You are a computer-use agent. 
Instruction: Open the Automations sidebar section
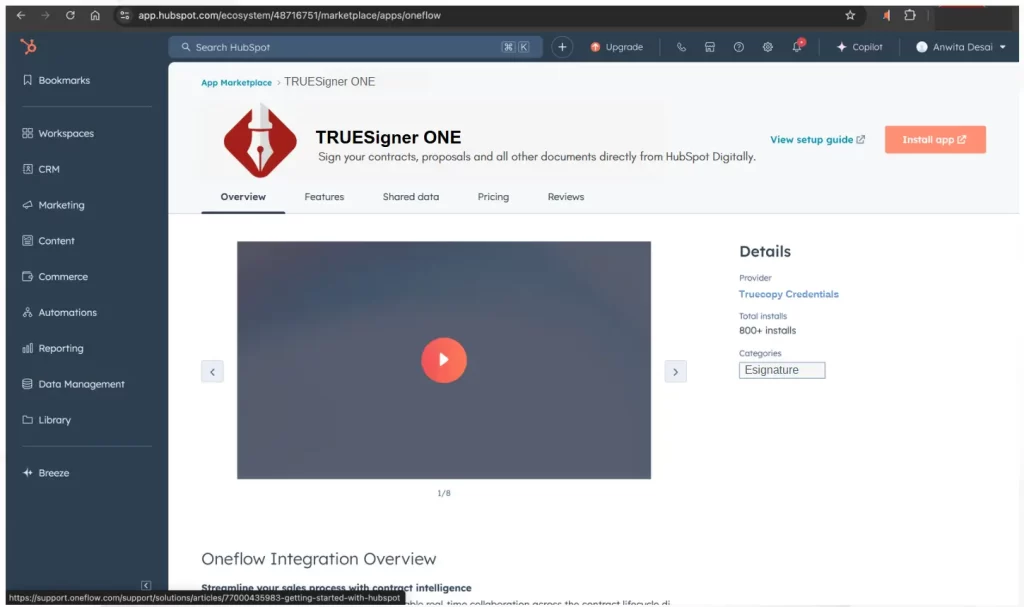click(x=59, y=312)
